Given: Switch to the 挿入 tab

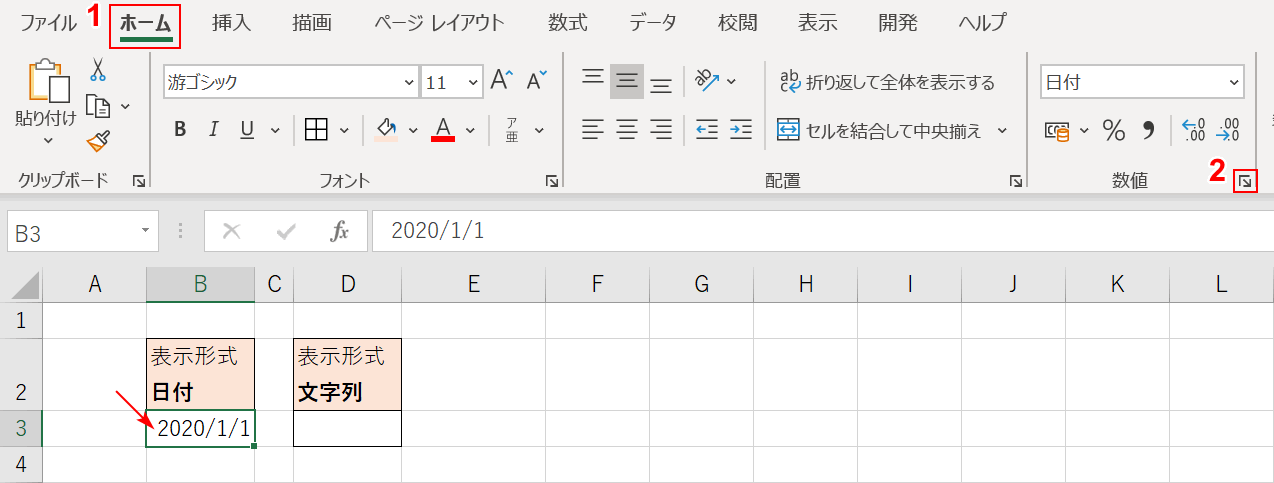Looking at the screenshot, I should coord(232,22).
